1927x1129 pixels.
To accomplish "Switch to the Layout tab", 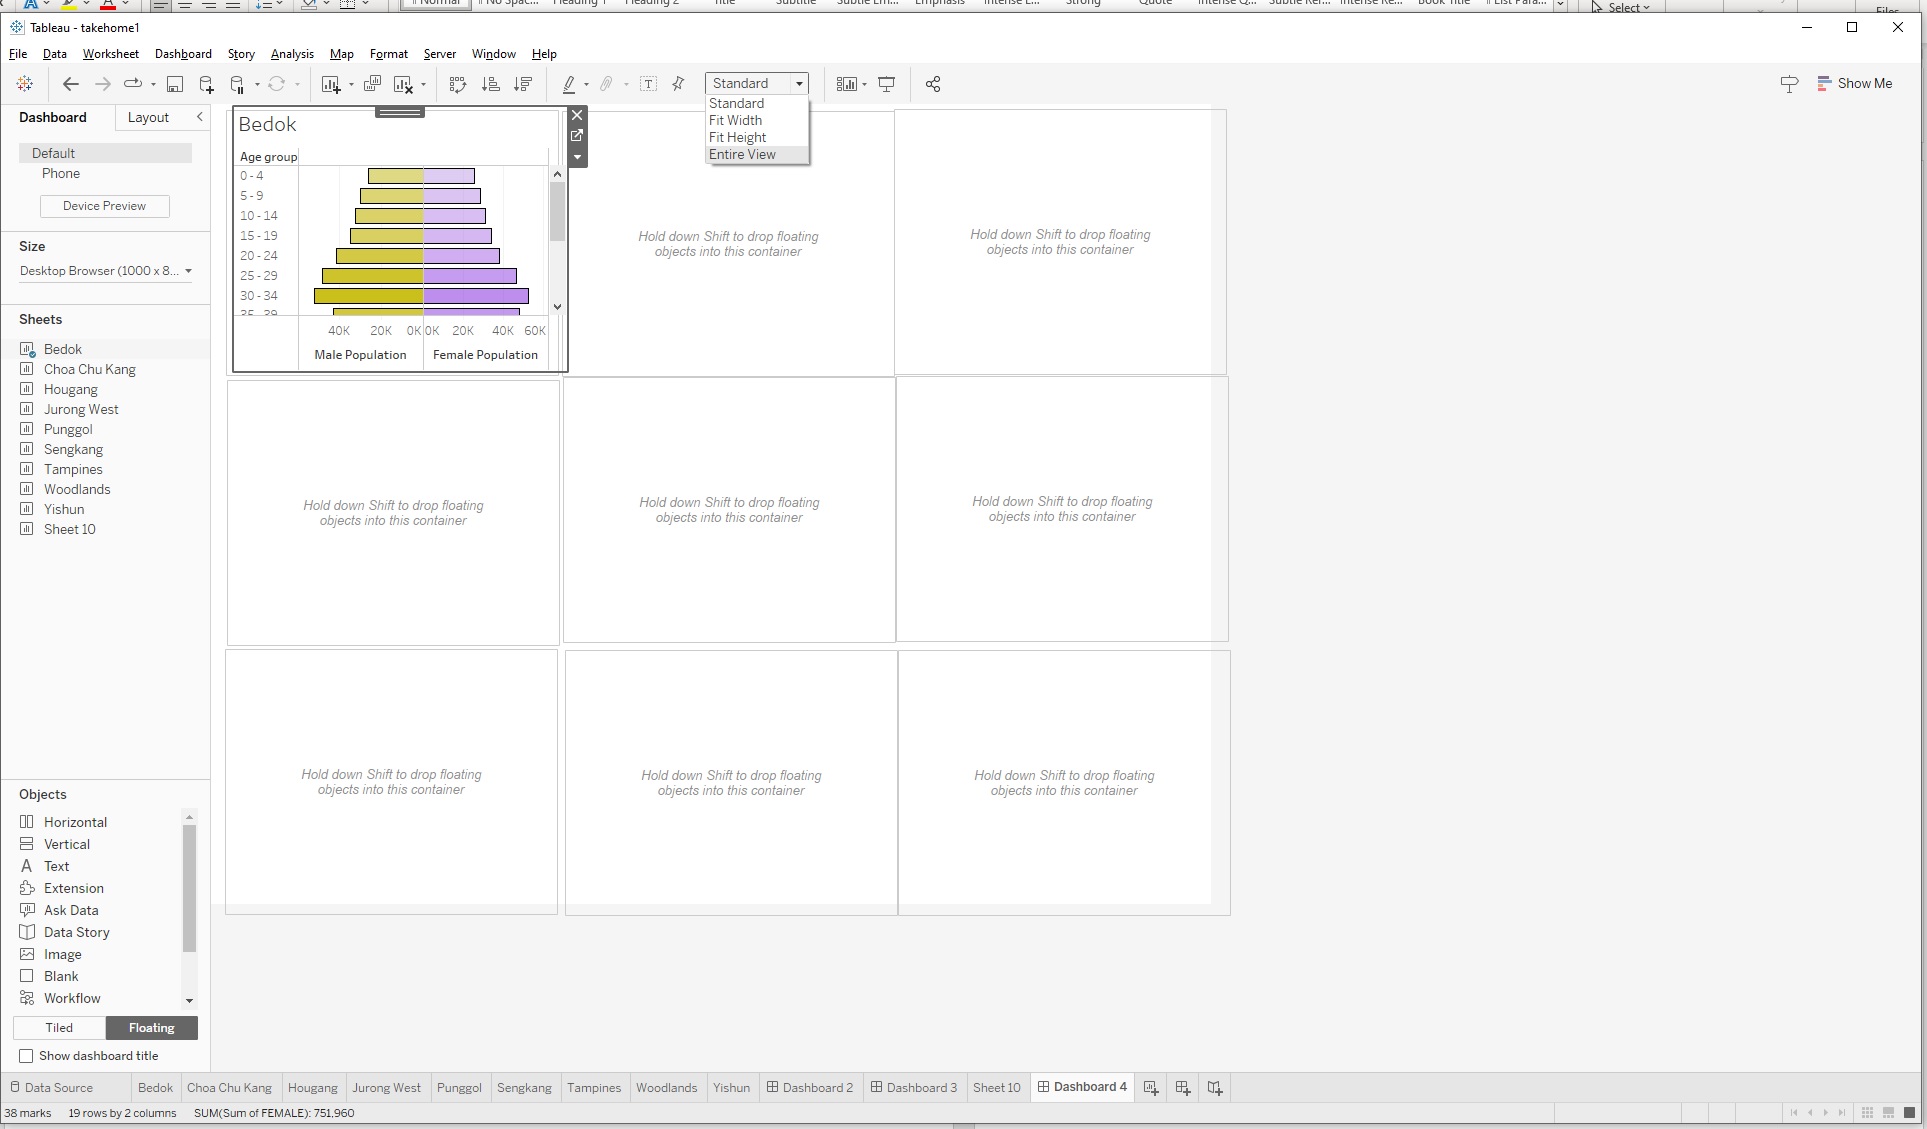I will (x=148, y=117).
